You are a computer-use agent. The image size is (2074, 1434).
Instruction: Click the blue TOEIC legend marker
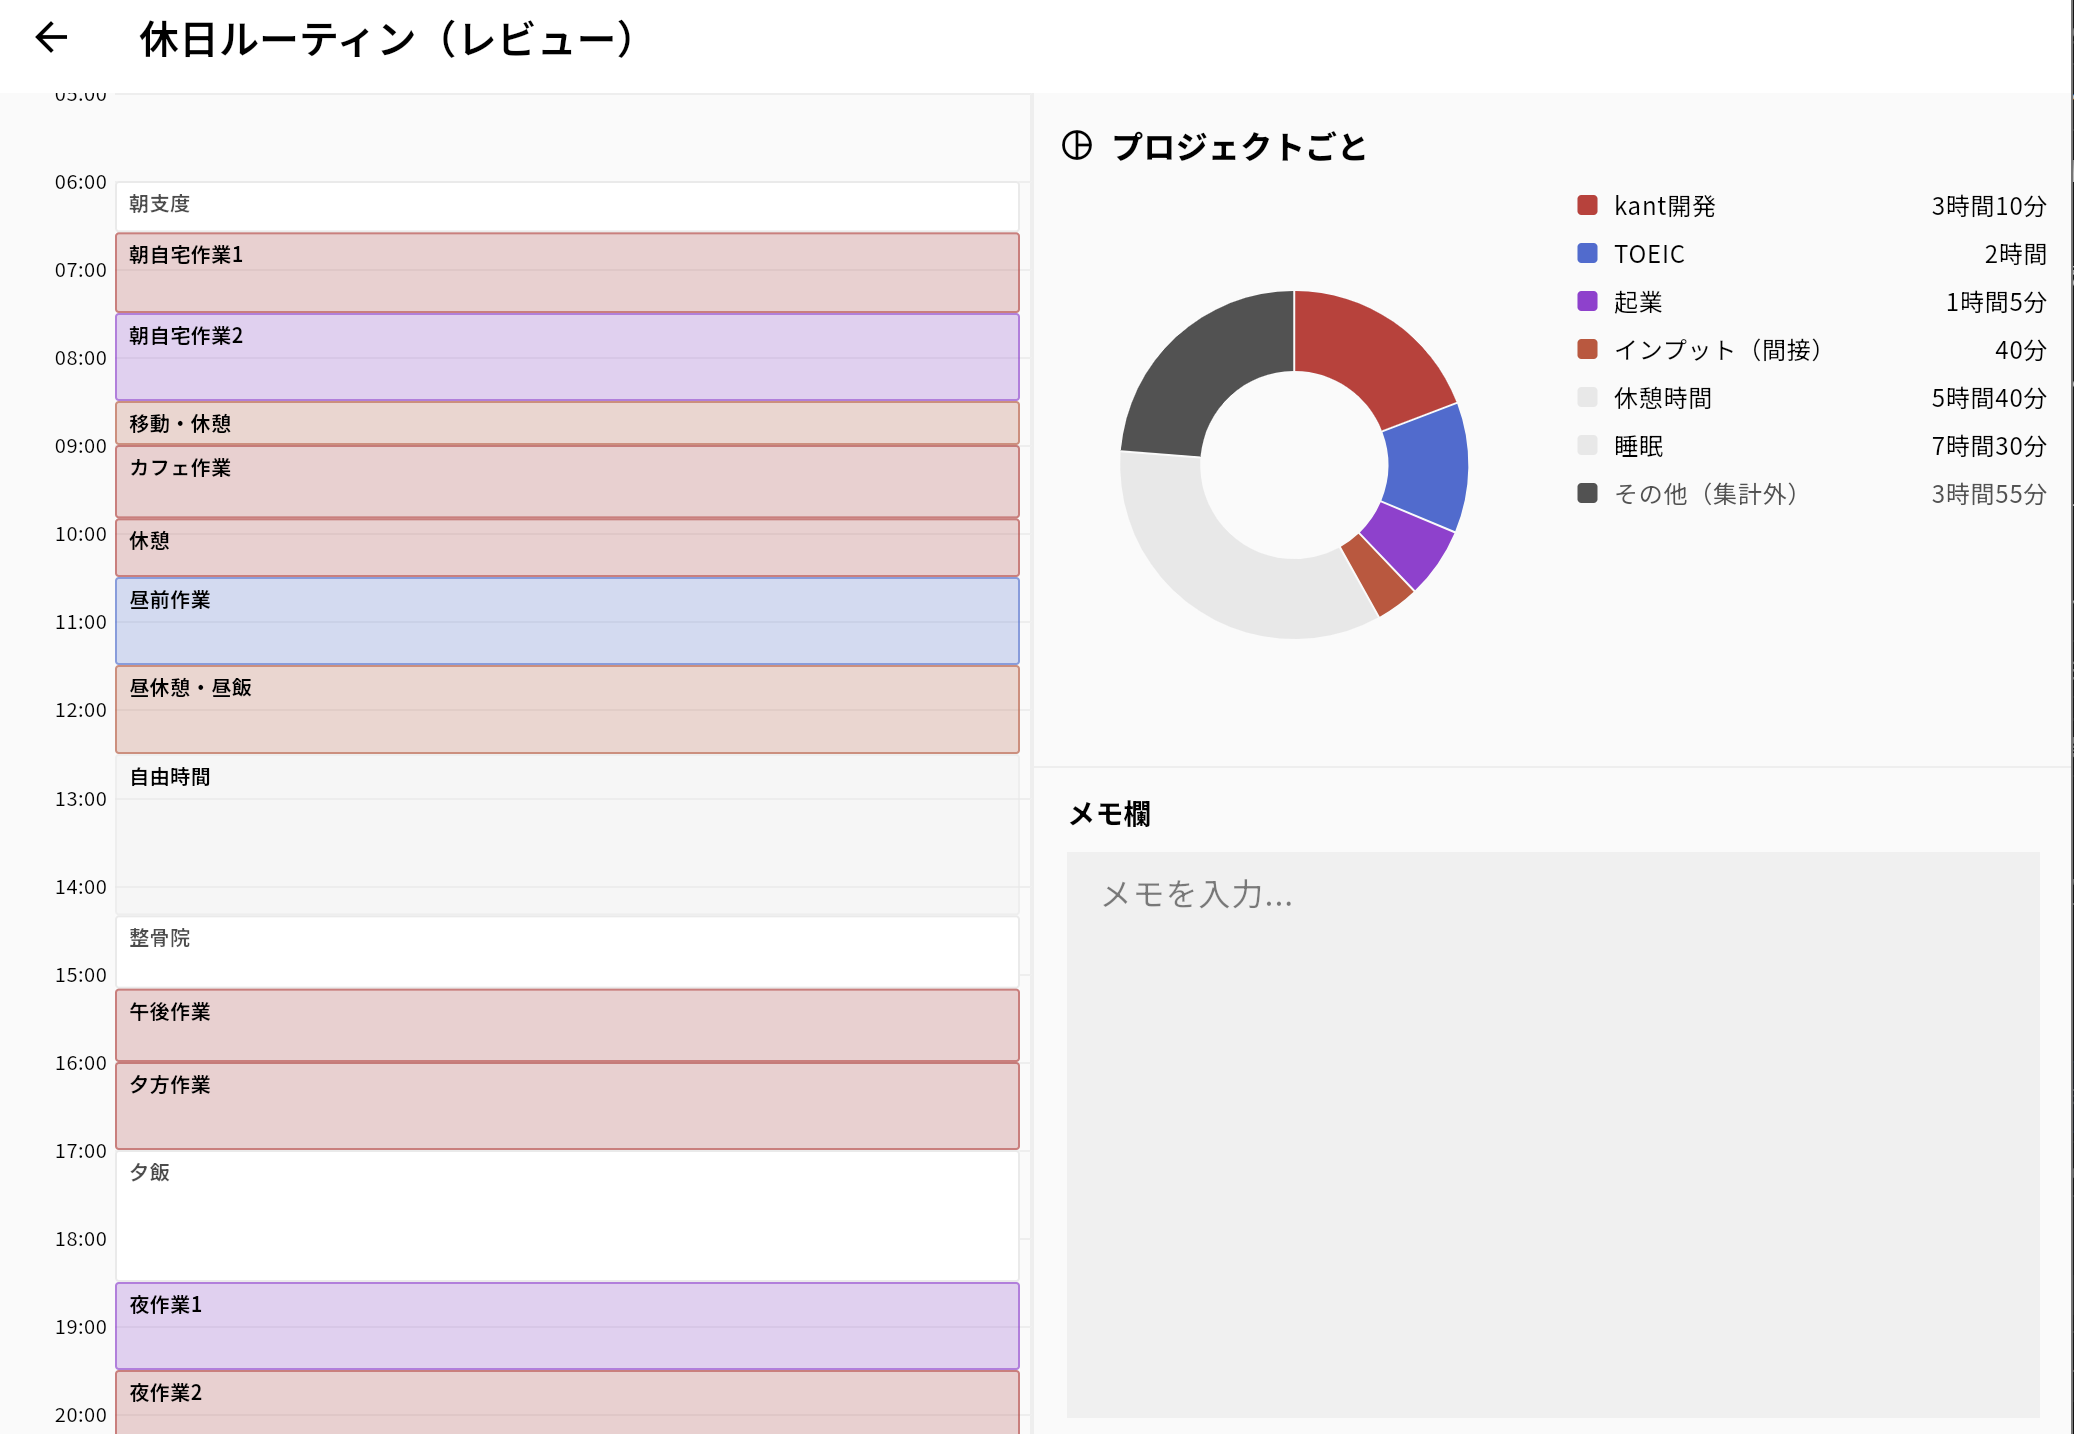click(x=1588, y=254)
